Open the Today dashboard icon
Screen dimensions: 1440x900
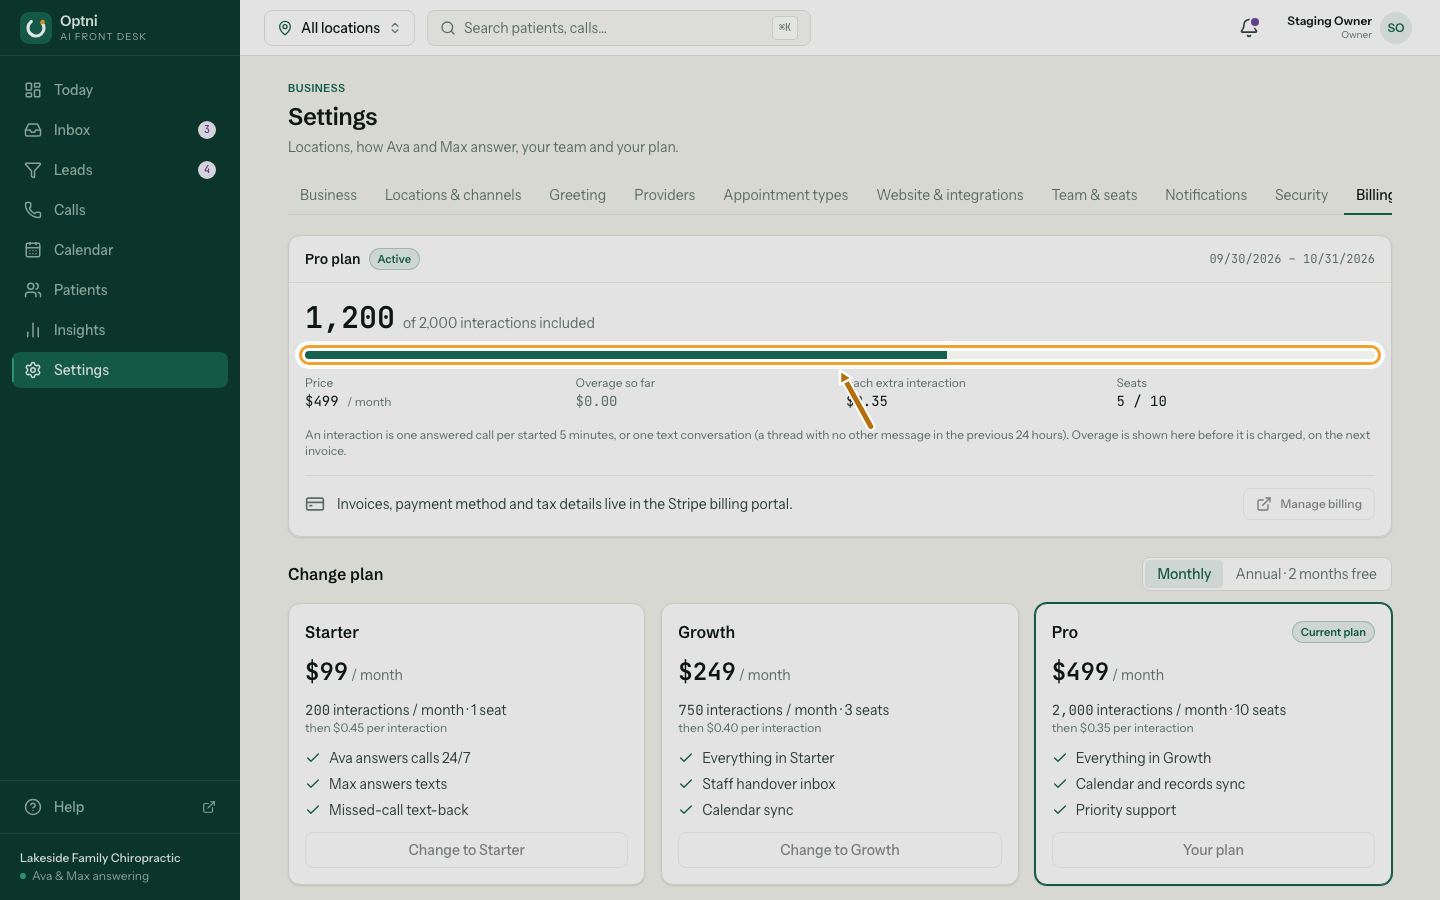(x=33, y=90)
